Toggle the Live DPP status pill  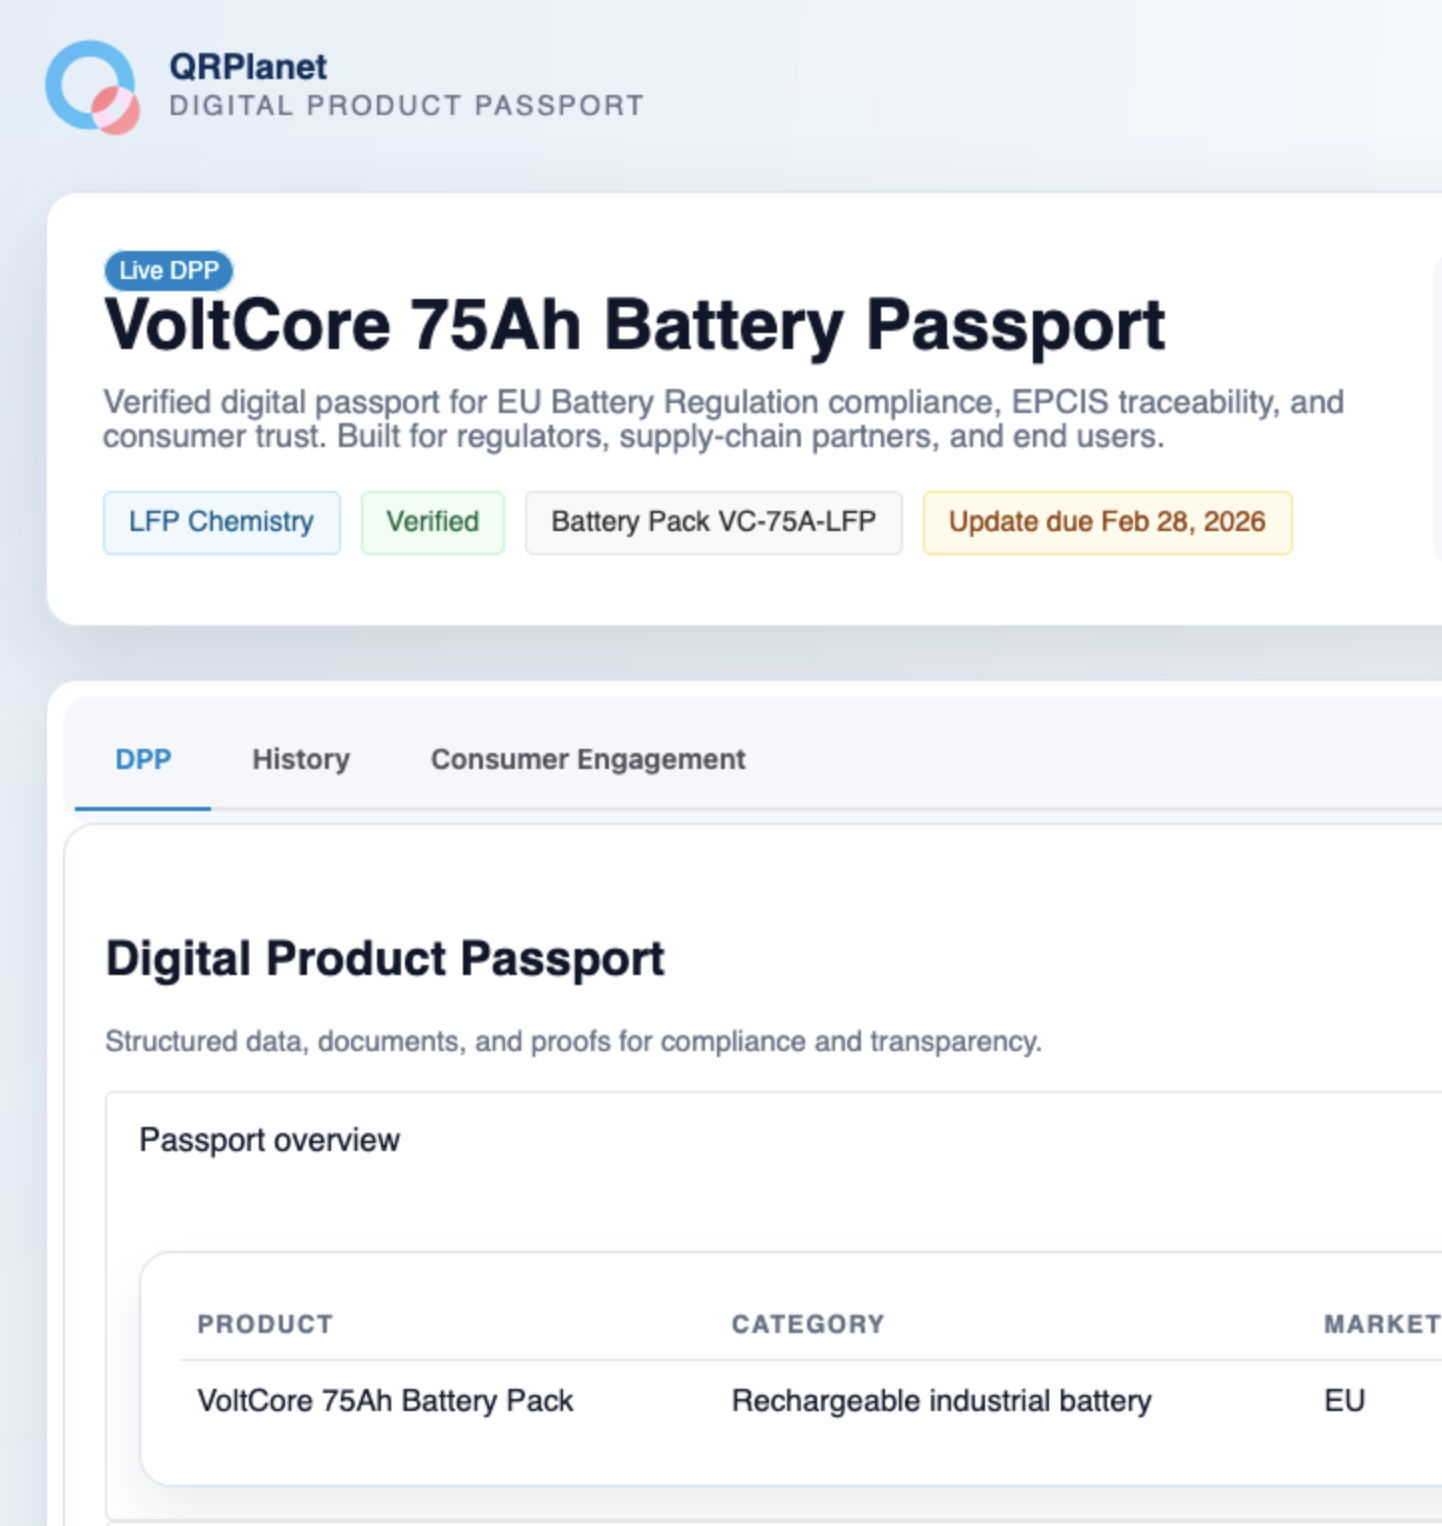167,269
